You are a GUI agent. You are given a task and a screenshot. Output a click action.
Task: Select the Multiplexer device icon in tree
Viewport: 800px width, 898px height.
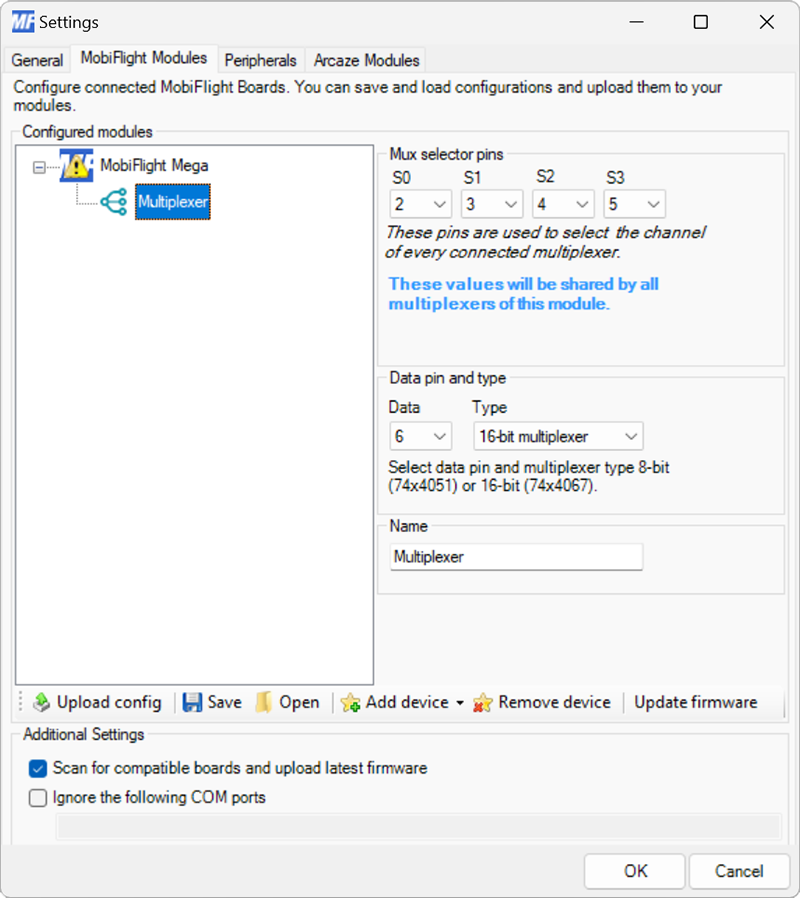coord(113,201)
